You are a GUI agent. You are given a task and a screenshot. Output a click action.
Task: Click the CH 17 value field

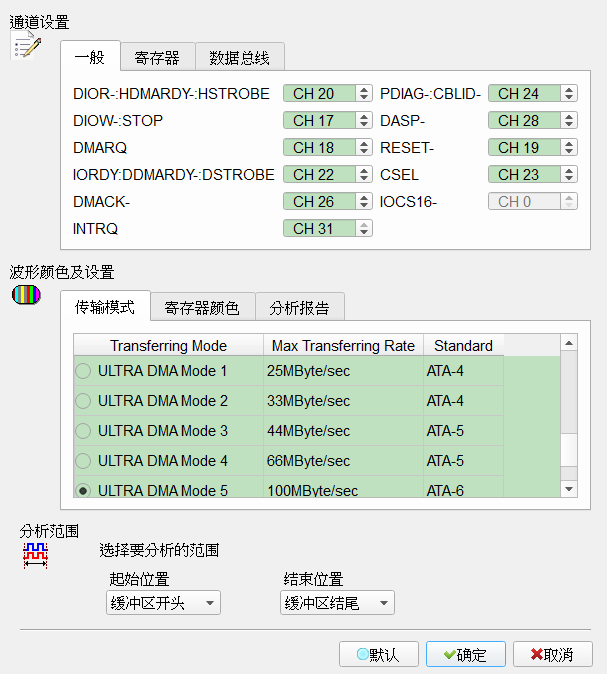pos(319,120)
